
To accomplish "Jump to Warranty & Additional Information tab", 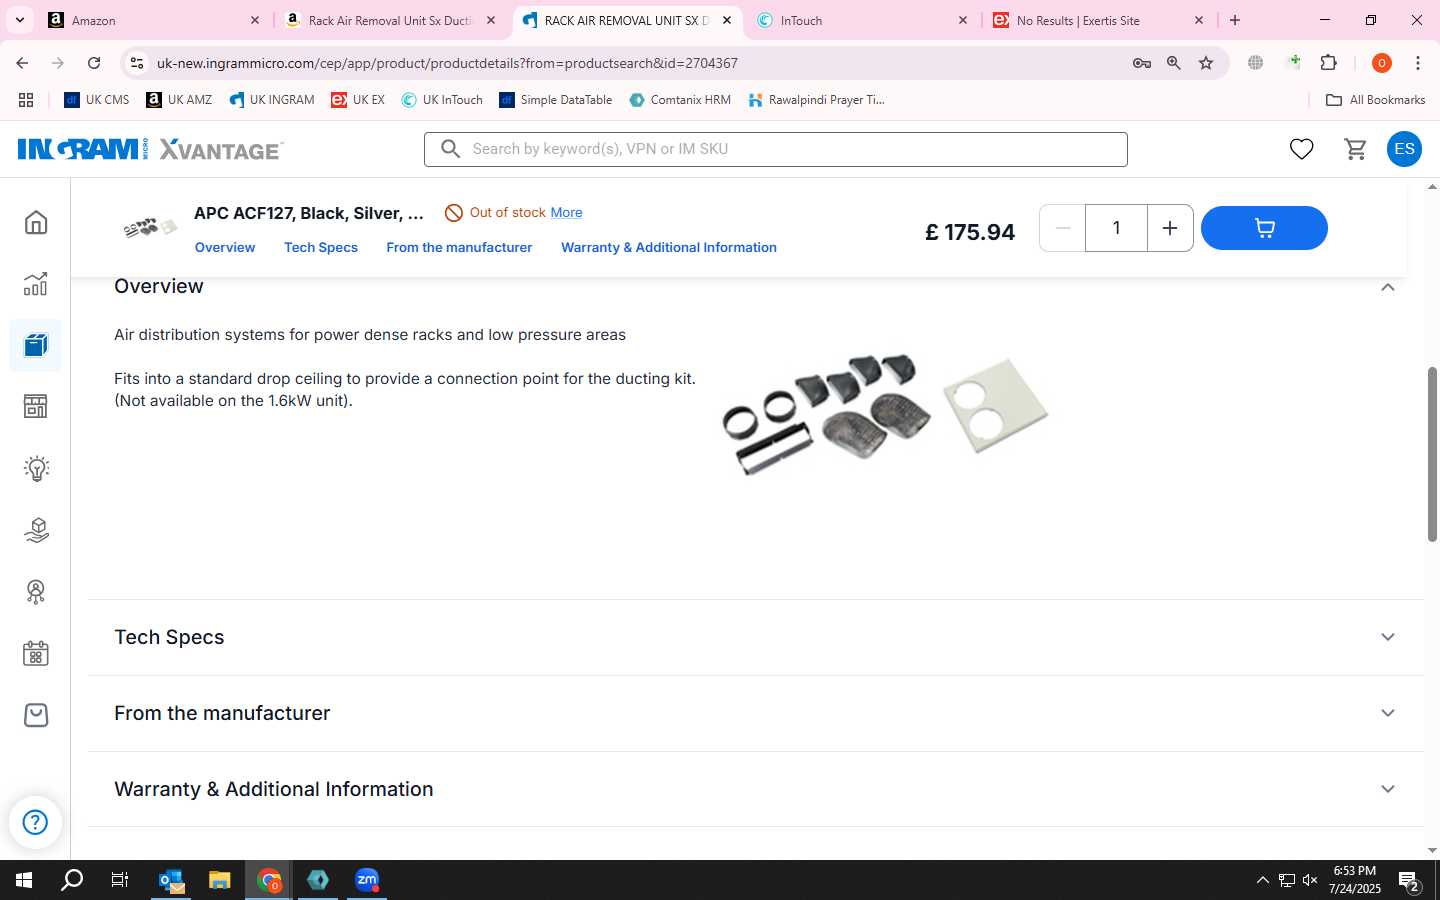I will (x=669, y=247).
